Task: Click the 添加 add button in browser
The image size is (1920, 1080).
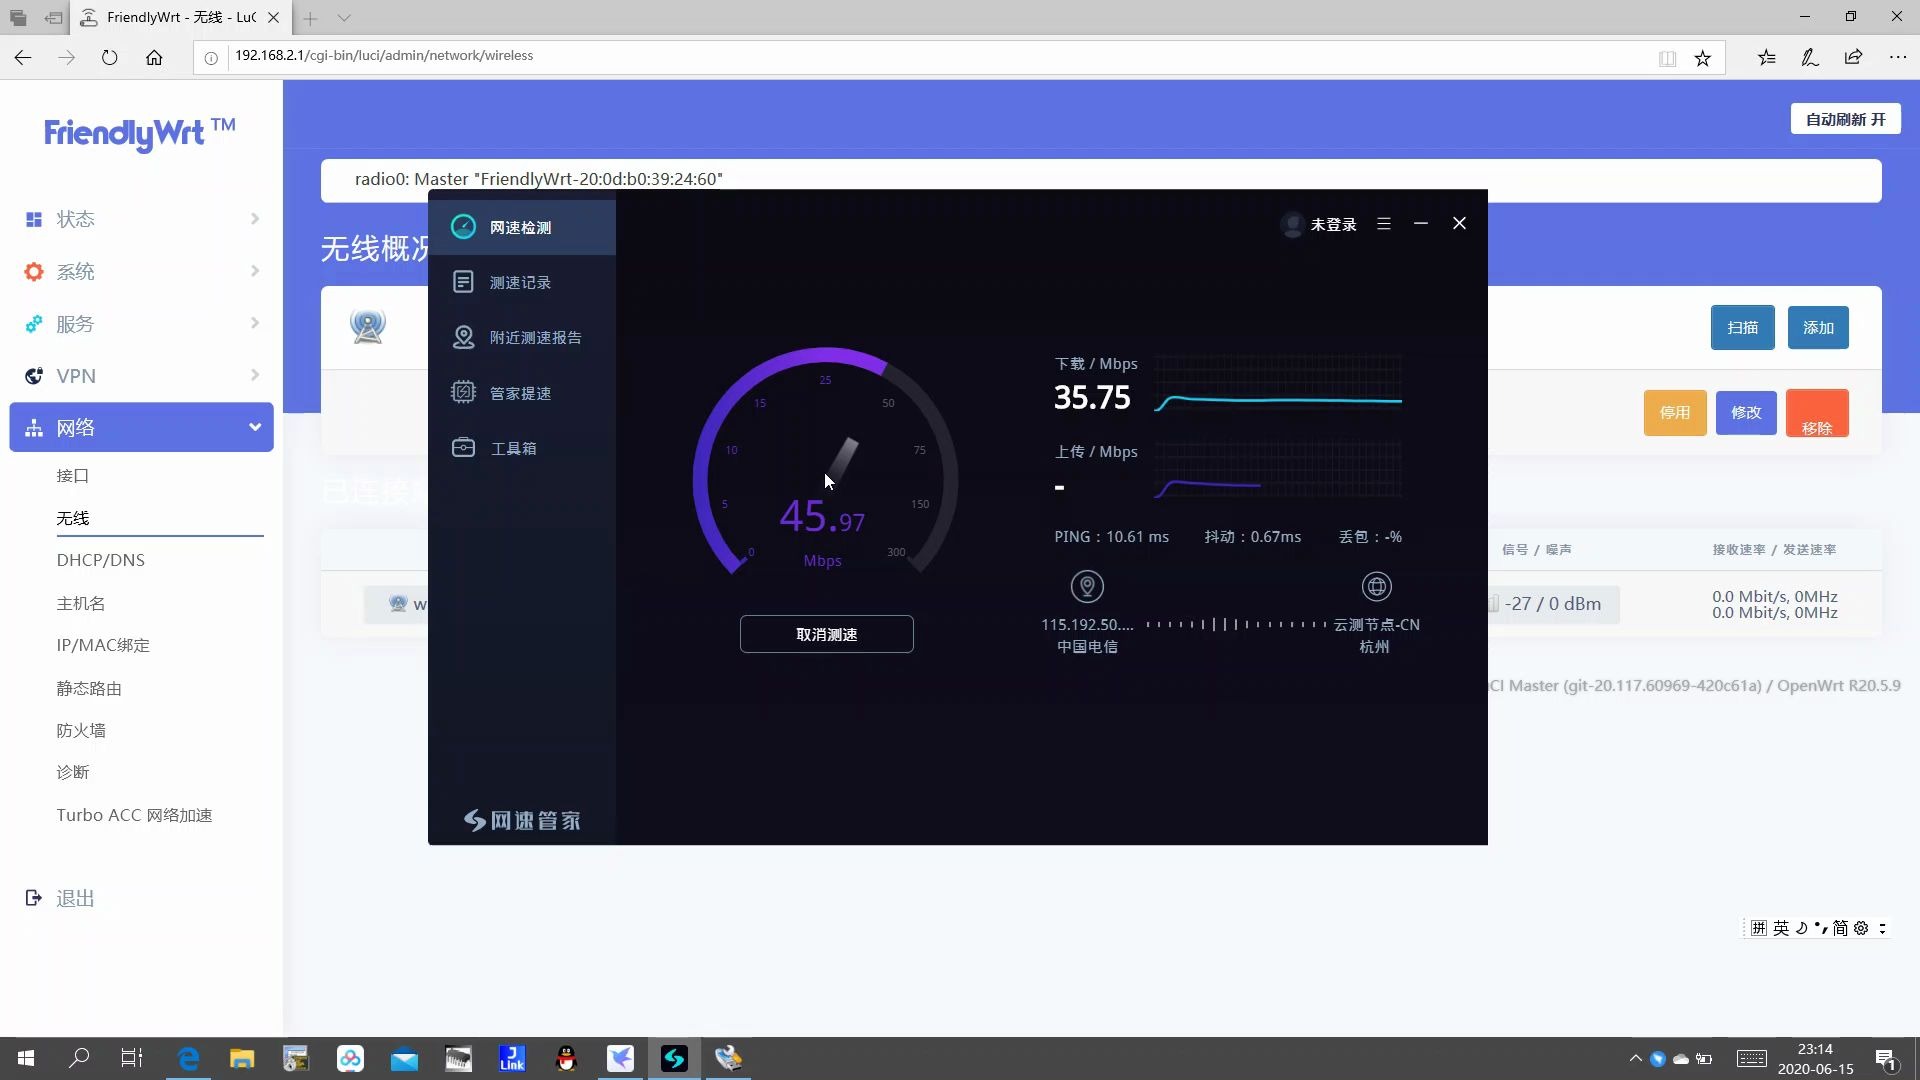Action: [1818, 327]
